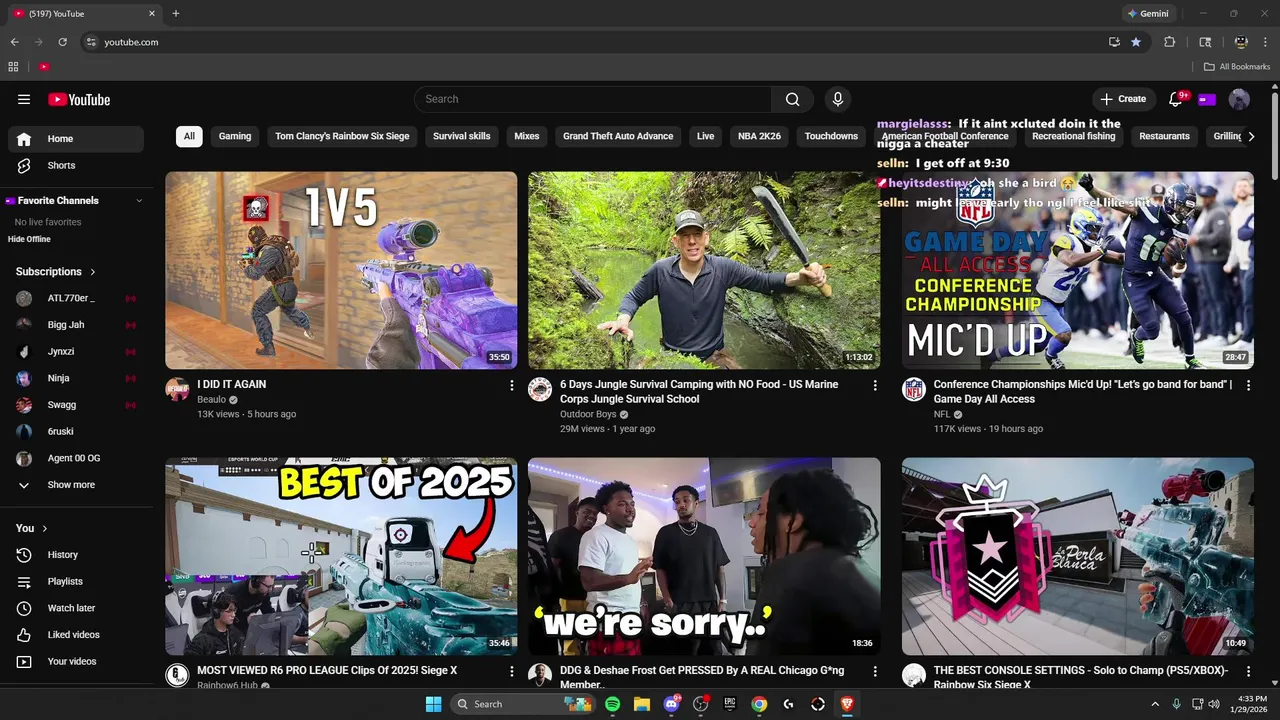Image resolution: width=1280 pixels, height=720 pixels.
Task: Show hidden system tray icons
Action: click(1155, 704)
